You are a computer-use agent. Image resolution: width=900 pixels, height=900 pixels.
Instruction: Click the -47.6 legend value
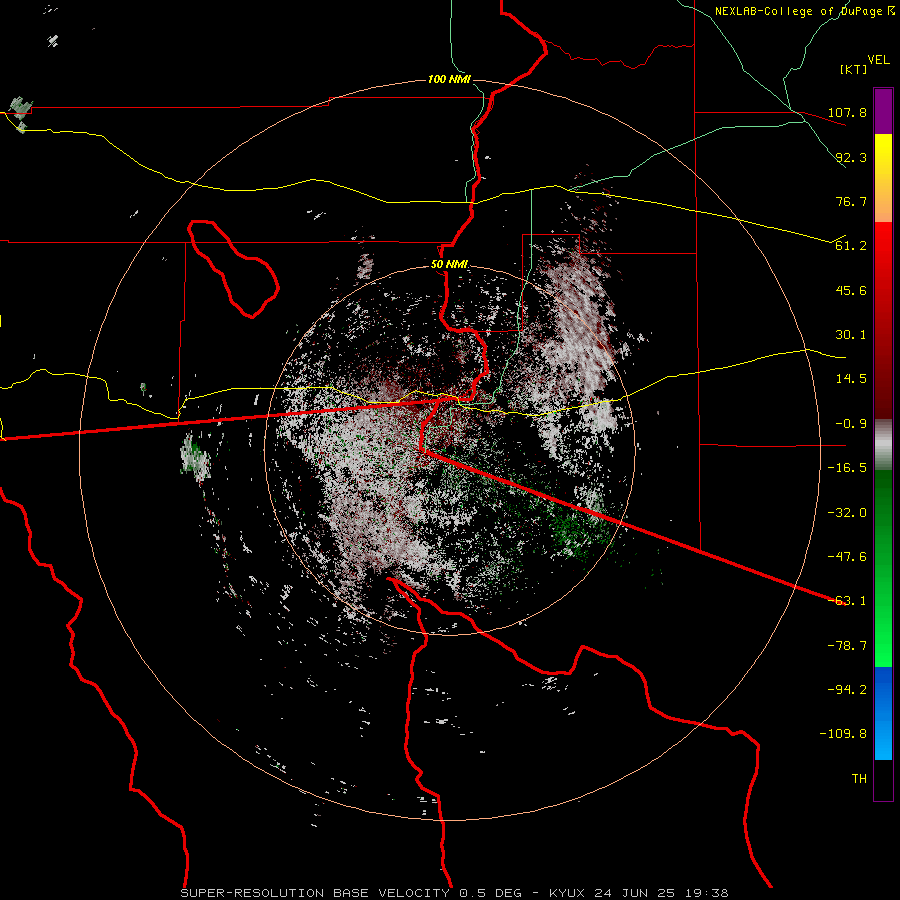(x=847, y=557)
